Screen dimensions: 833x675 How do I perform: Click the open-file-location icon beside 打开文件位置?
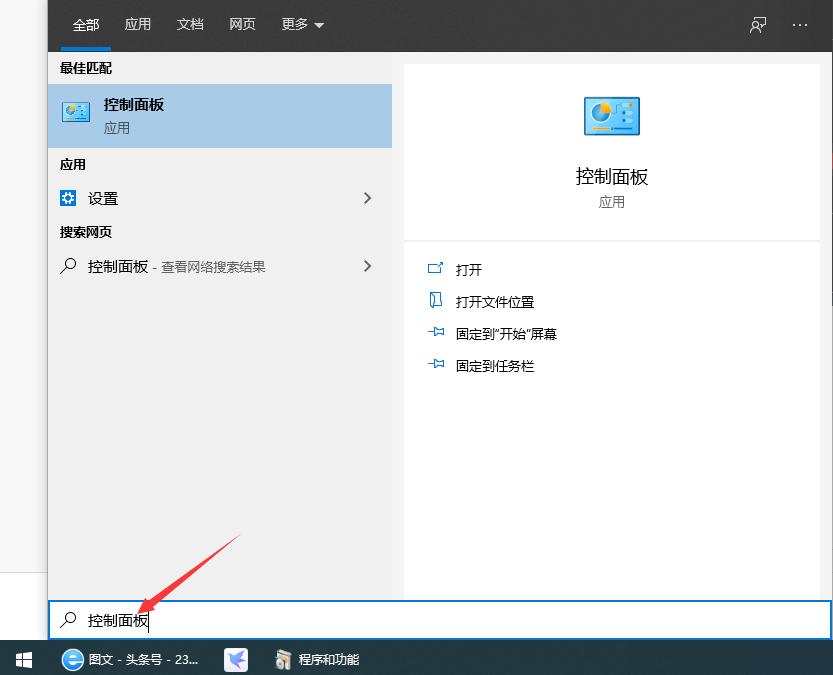tap(436, 301)
